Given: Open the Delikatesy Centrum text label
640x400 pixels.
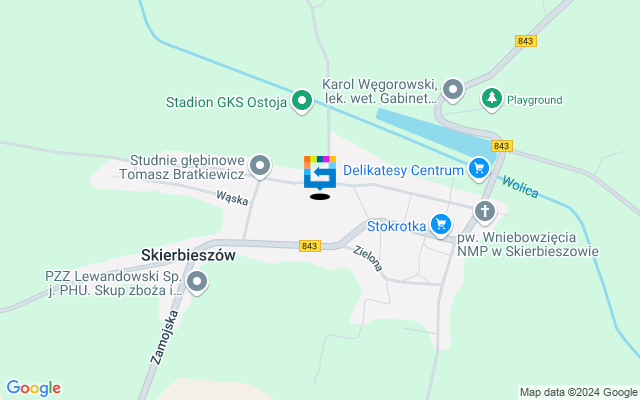Looking at the screenshot, I should [x=403, y=170].
